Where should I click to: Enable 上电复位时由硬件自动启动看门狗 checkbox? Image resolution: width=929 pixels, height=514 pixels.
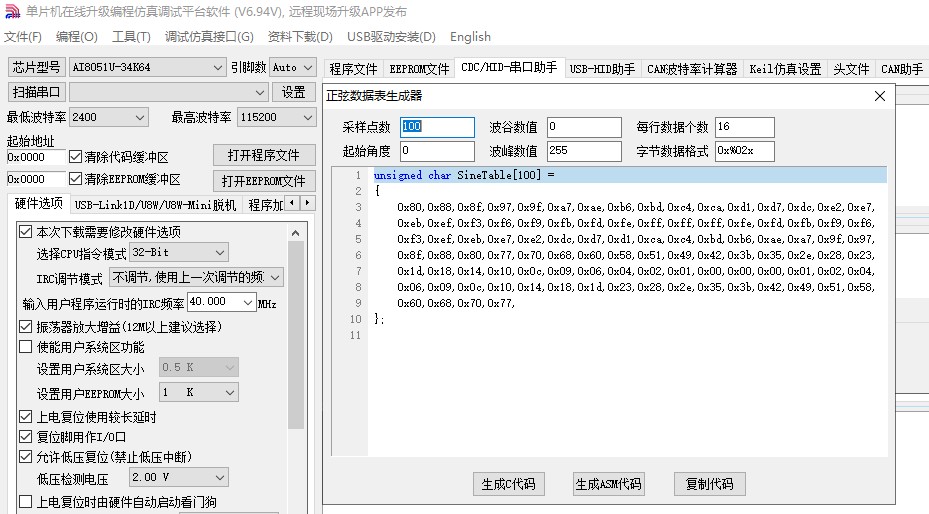[x=25, y=502]
